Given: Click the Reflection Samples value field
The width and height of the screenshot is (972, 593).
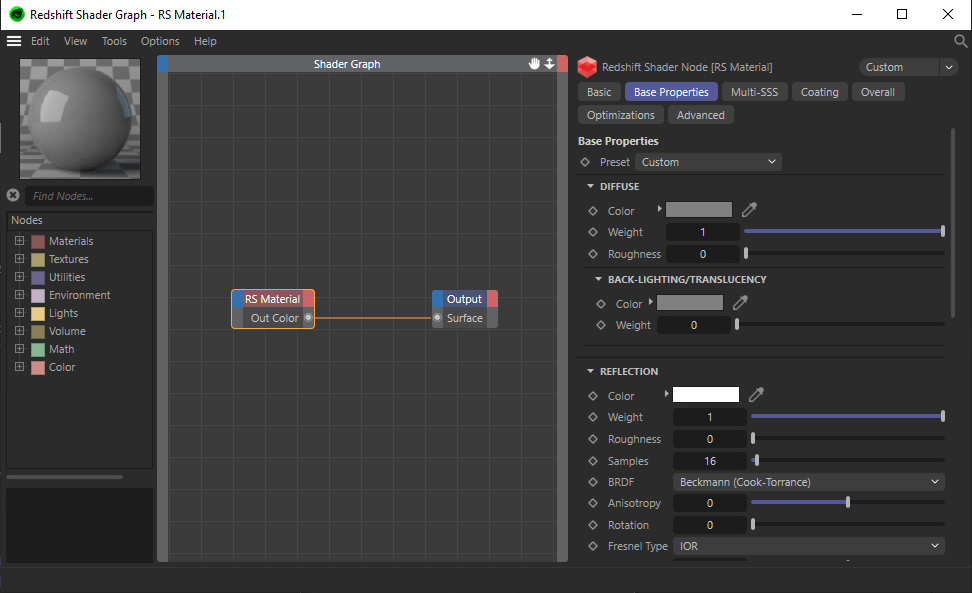Looking at the screenshot, I should [x=710, y=460].
